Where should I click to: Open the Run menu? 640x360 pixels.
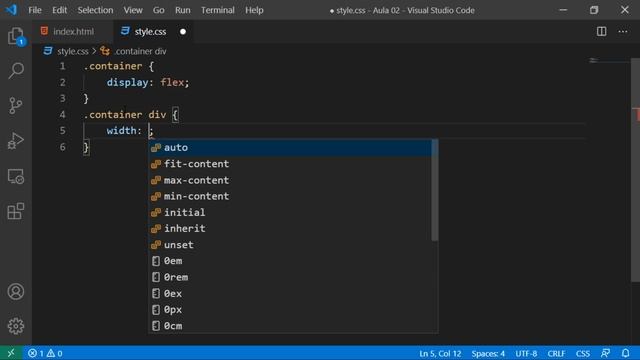click(182, 10)
